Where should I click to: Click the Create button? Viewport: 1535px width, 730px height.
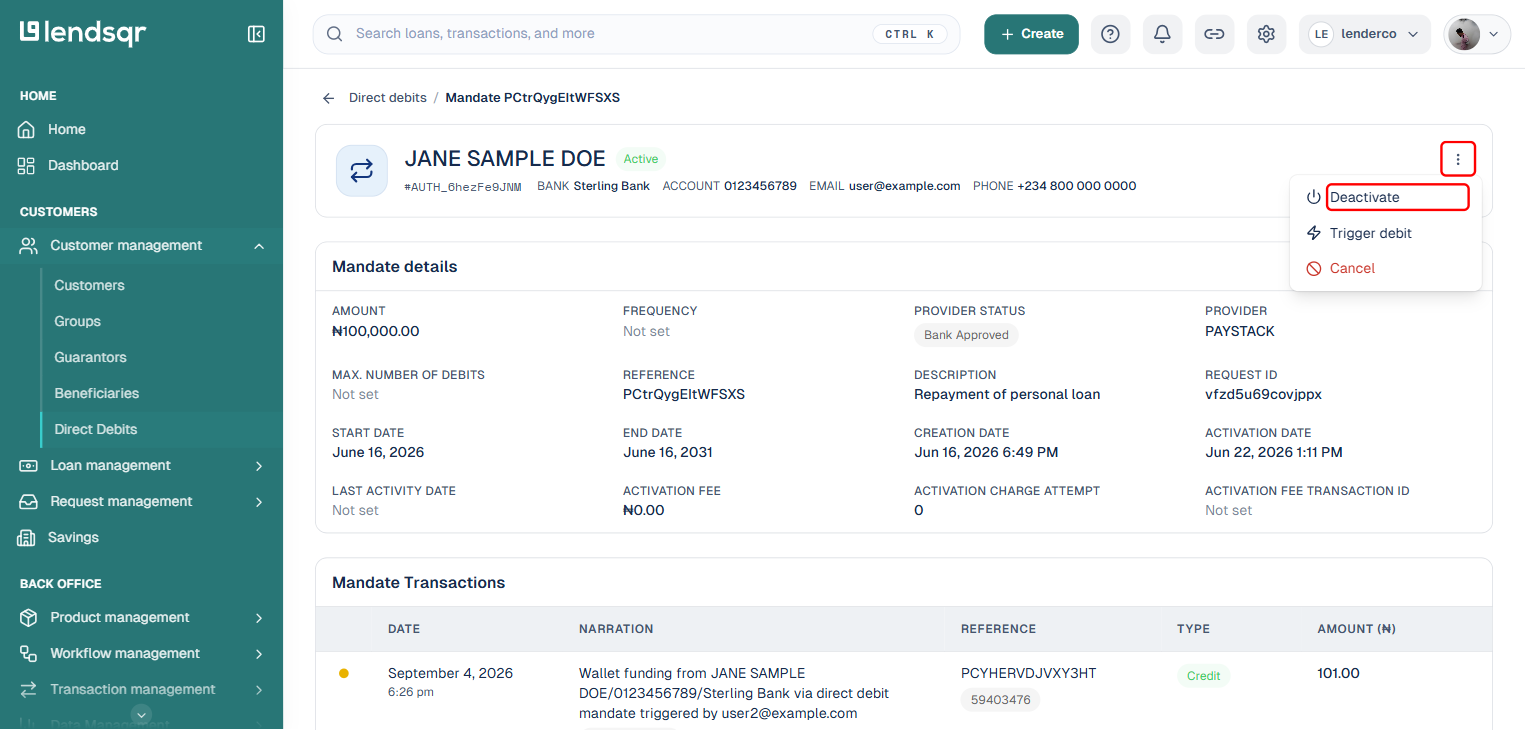[x=1031, y=34]
